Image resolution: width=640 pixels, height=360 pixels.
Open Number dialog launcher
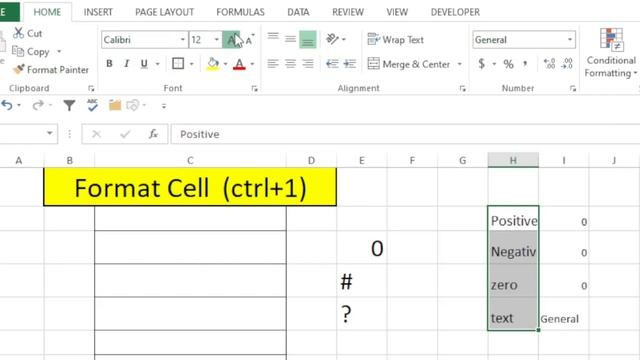coord(573,88)
